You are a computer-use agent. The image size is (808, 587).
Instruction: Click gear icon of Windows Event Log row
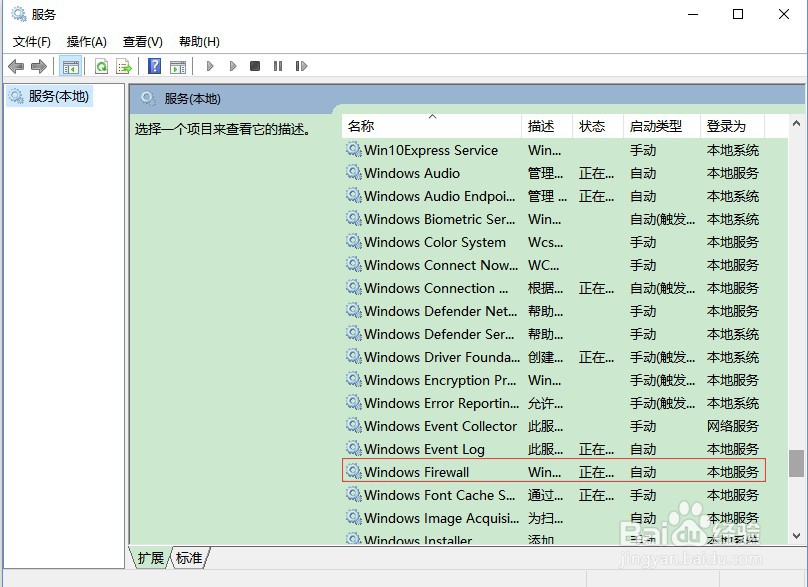point(354,448)
